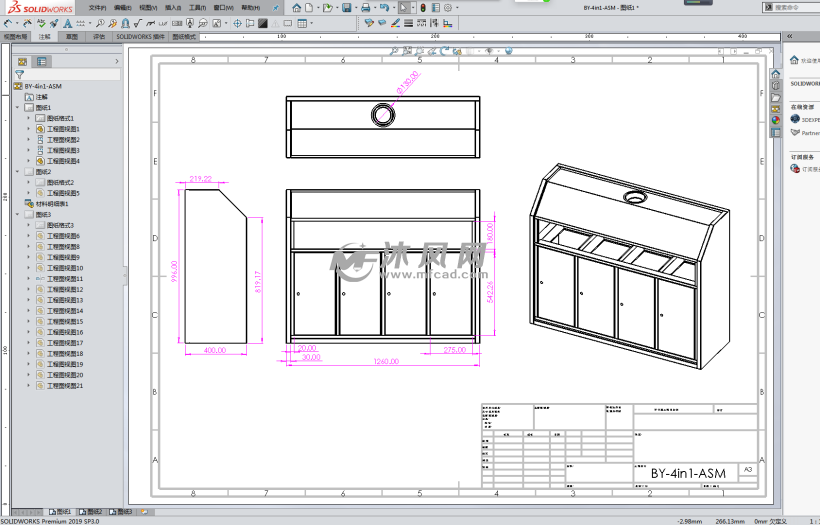This screenshot has width=820, height=525.
Task: Click the Home icon in the top toolbar
Action: pos(296,8)
